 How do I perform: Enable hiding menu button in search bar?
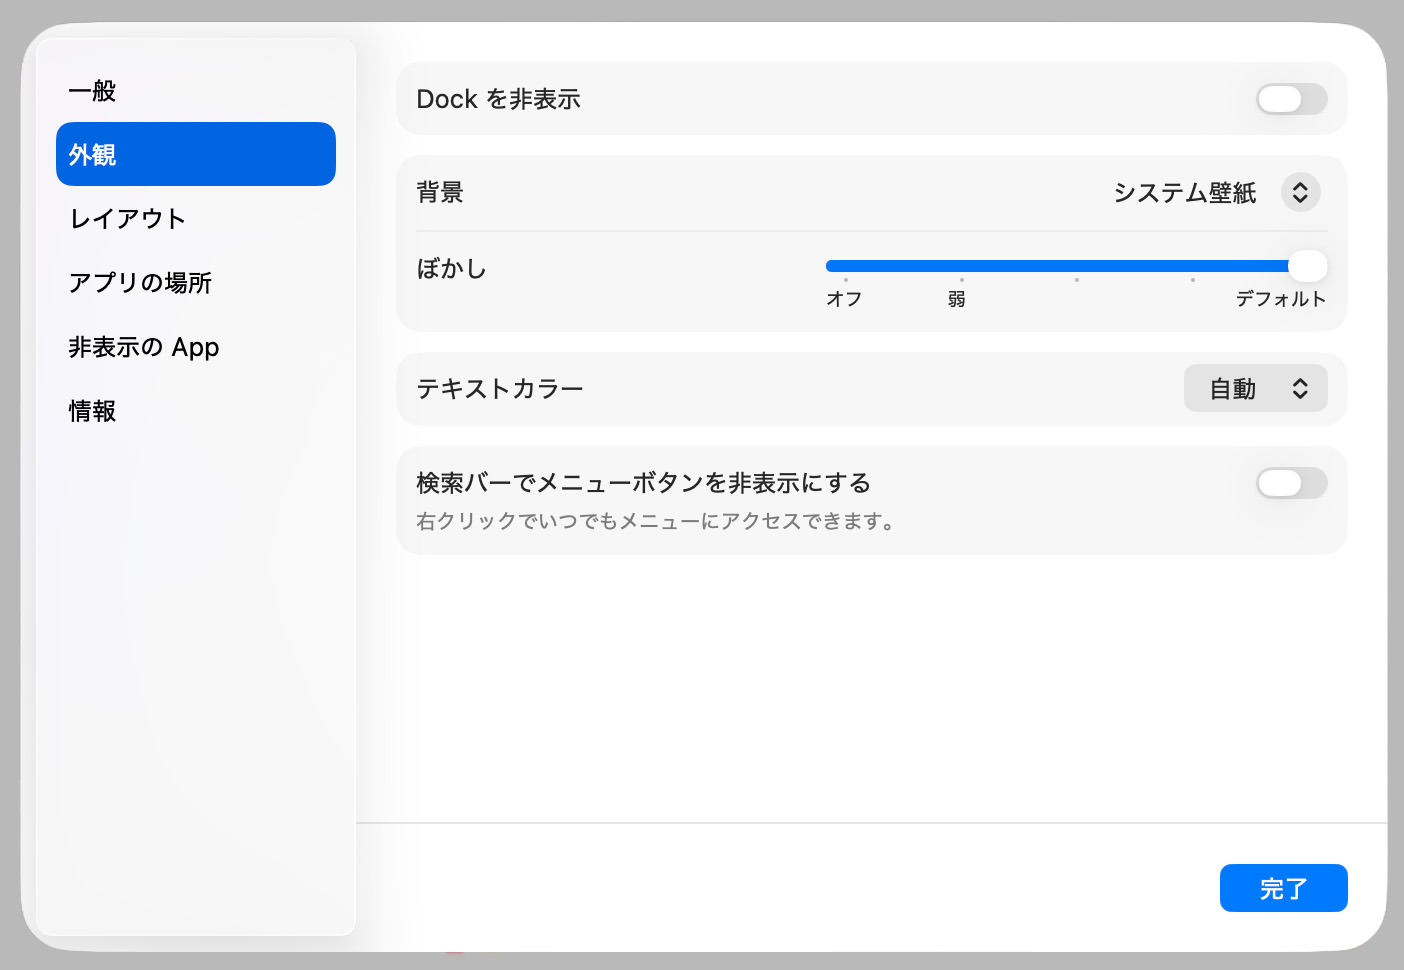click(1291, 483)
